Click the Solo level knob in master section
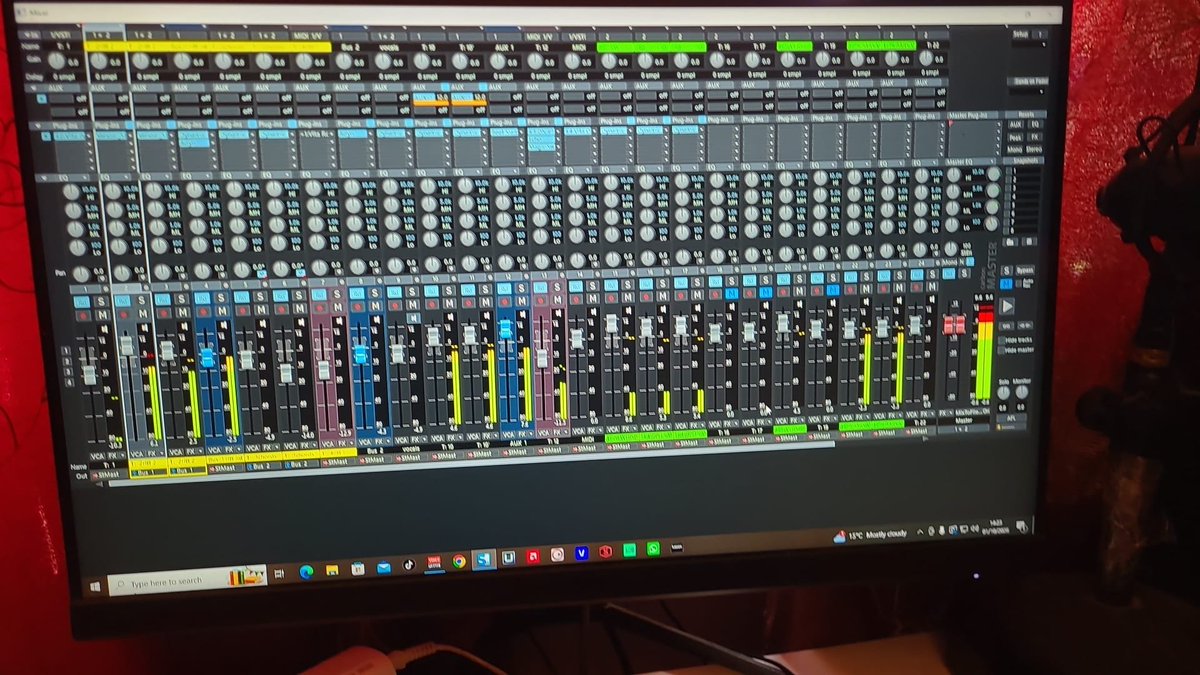 pyautogui.click(x=1003, y=392)
